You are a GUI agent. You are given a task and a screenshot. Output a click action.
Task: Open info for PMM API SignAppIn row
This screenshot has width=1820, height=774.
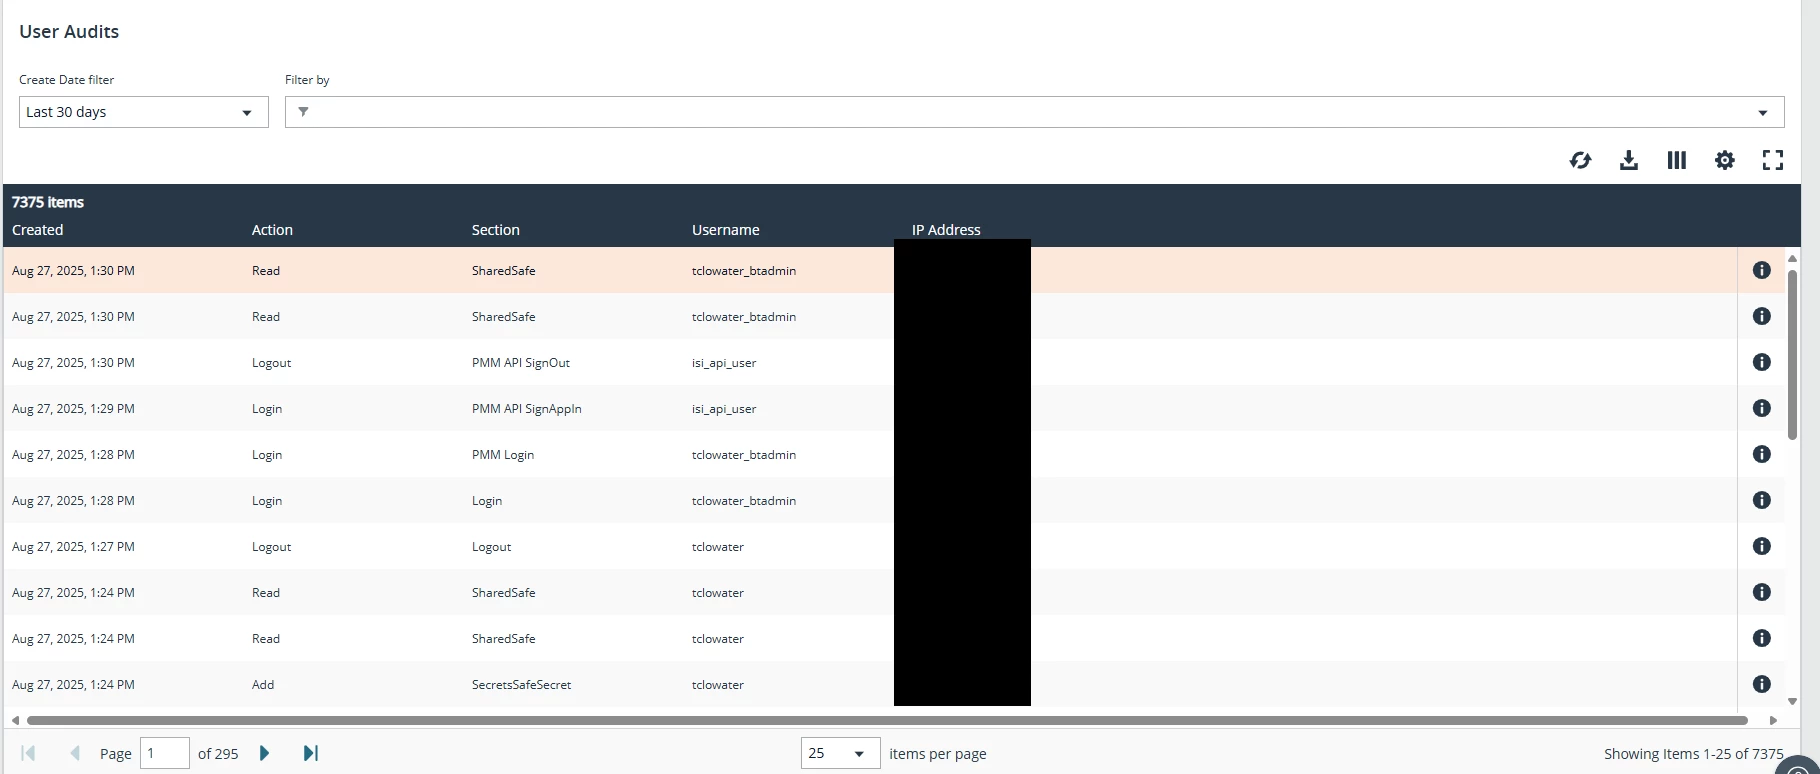1762,408
